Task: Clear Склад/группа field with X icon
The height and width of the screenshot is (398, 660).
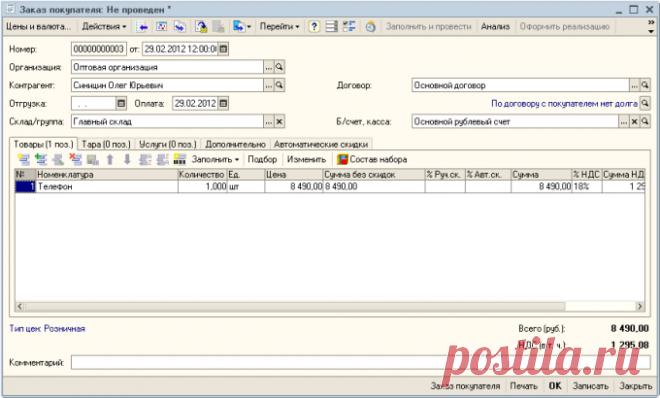Action: 279,122
